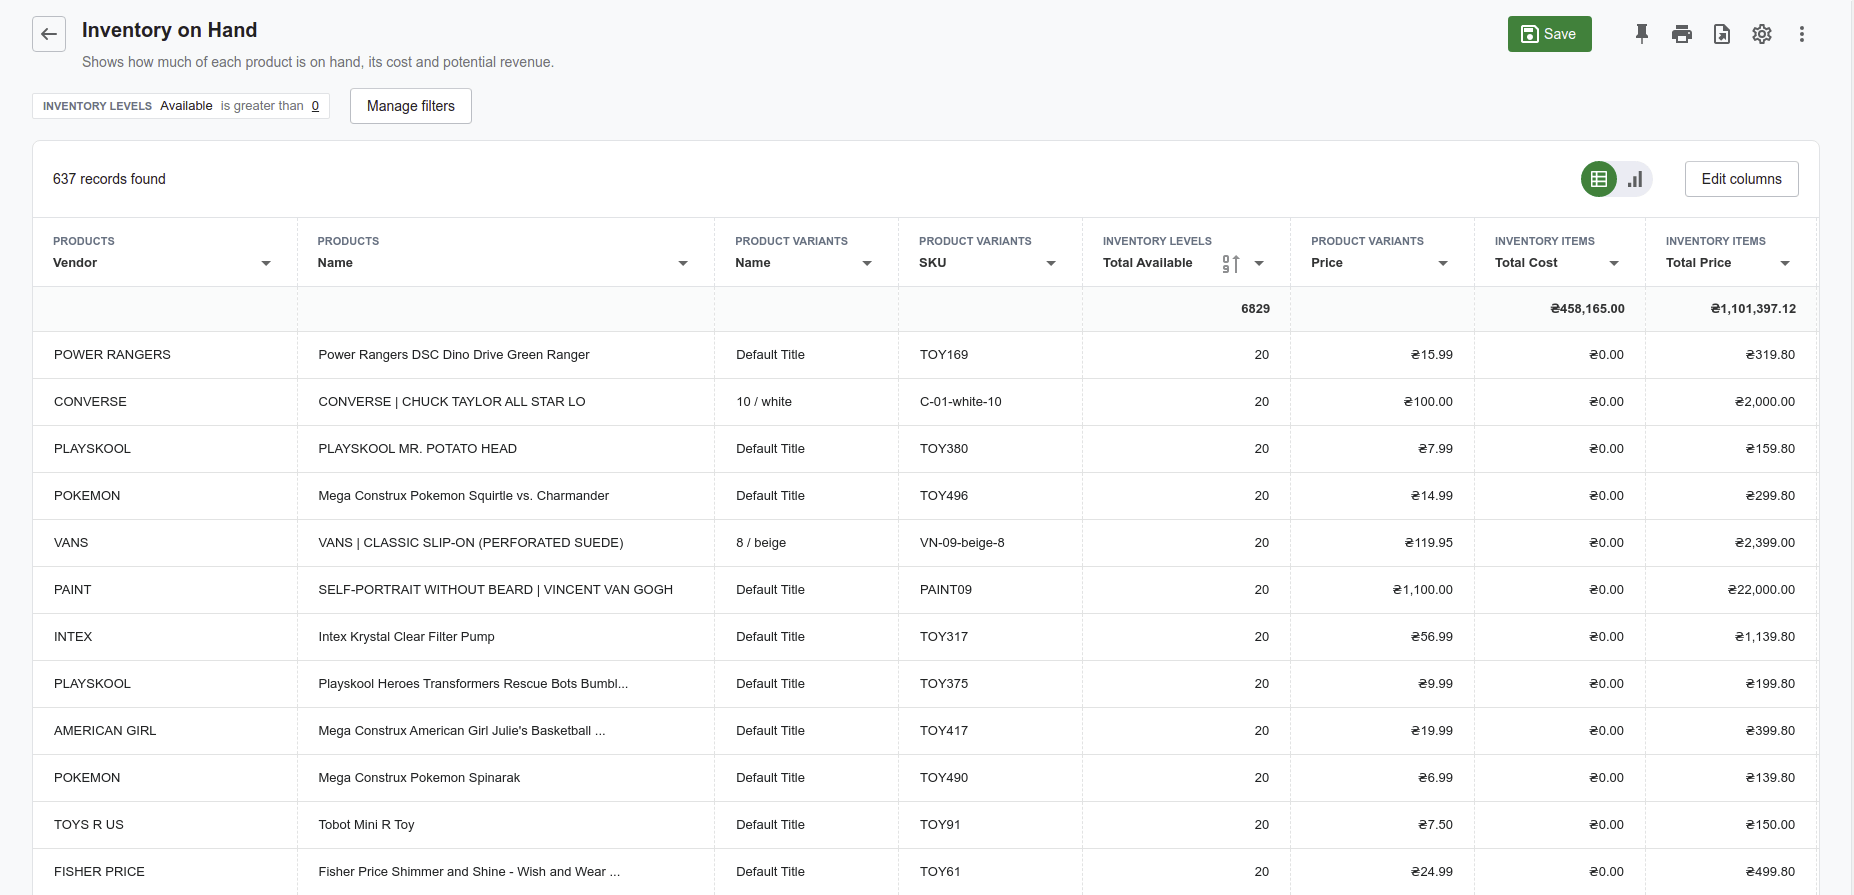
Task: Expand the Products Name column dropdown
Action: click(x=683, y=263)
